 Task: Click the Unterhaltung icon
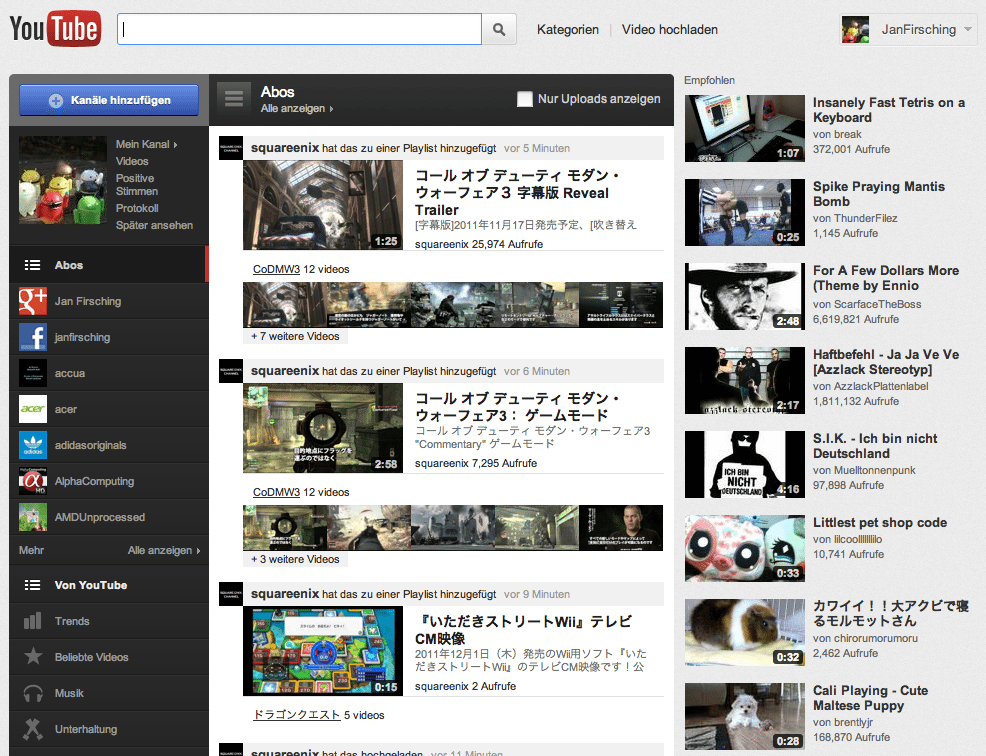(x=33, y=729)
